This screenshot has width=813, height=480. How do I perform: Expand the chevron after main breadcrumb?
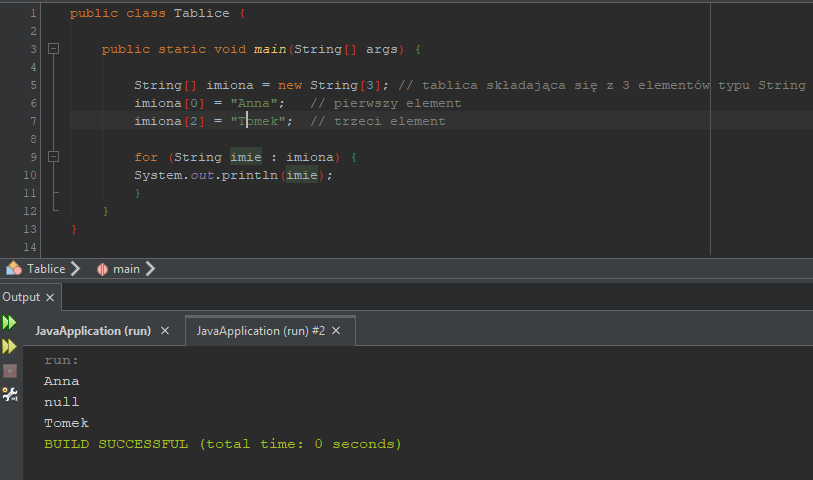150,269
